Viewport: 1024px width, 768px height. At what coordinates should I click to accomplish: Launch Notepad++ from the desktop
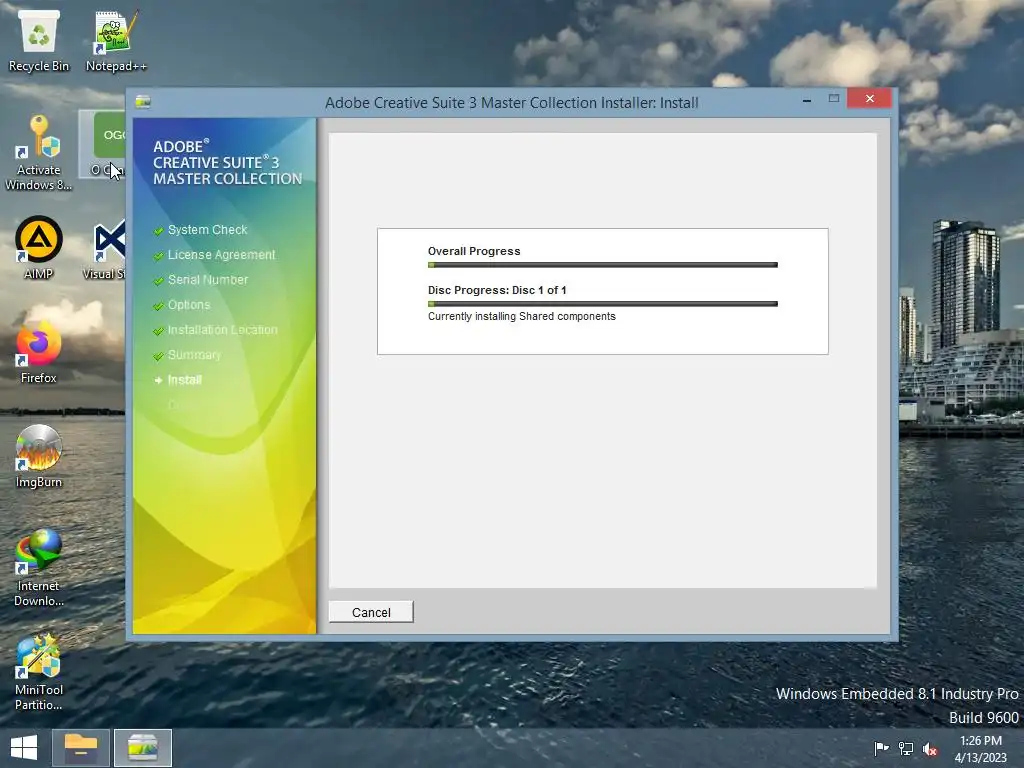[x=116, y=40]
